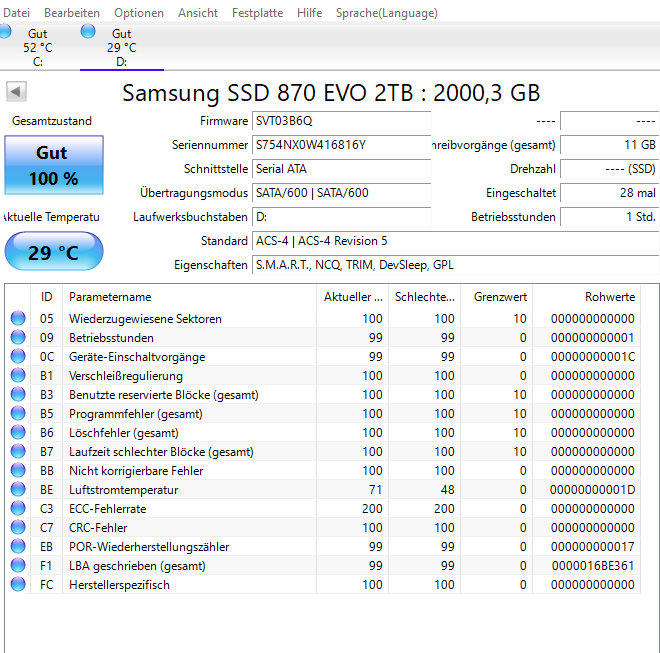Click the Laufwerksbuchstaben field D:
The image size is (660, 653).
coord(341,217)
